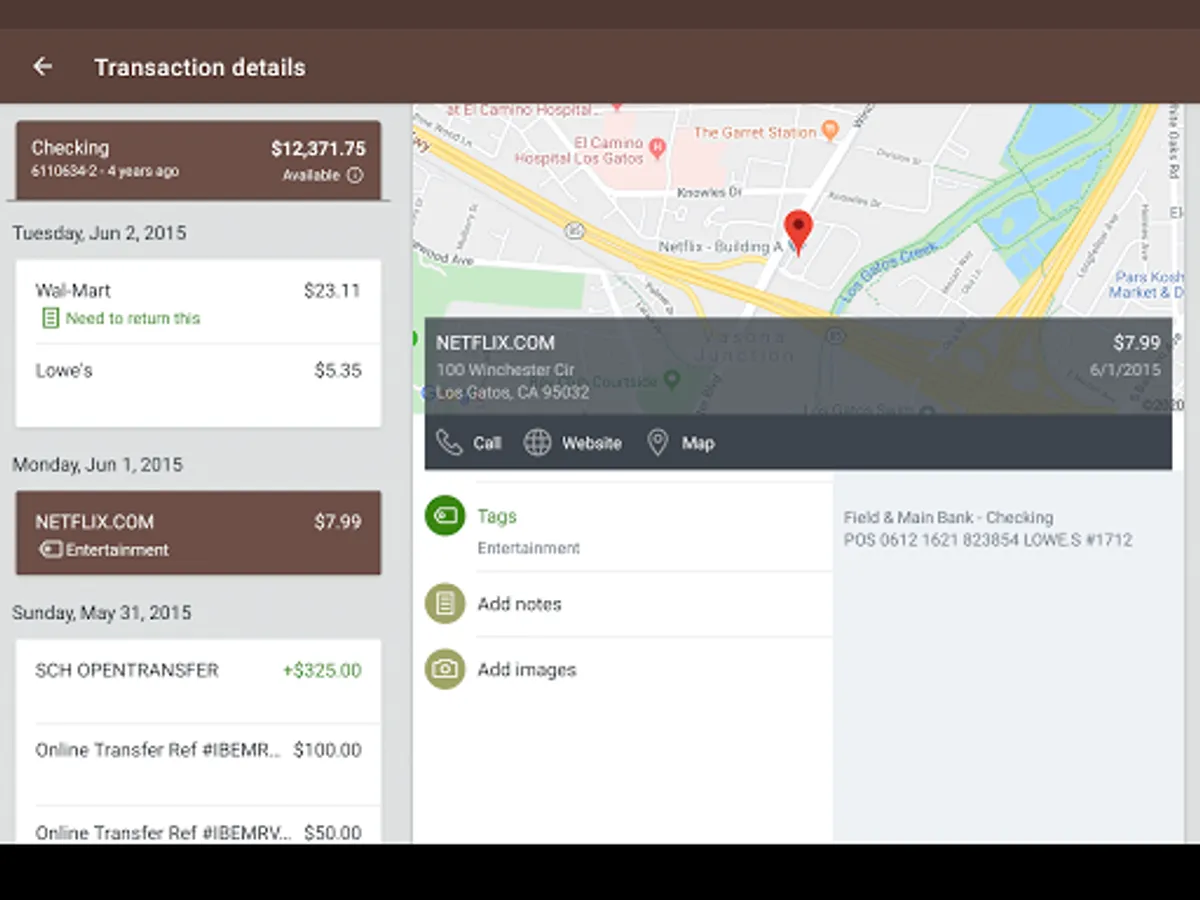Open the SCH OPENTRANSFER transaction
The image size is (1200, 900).
[198, 682]
